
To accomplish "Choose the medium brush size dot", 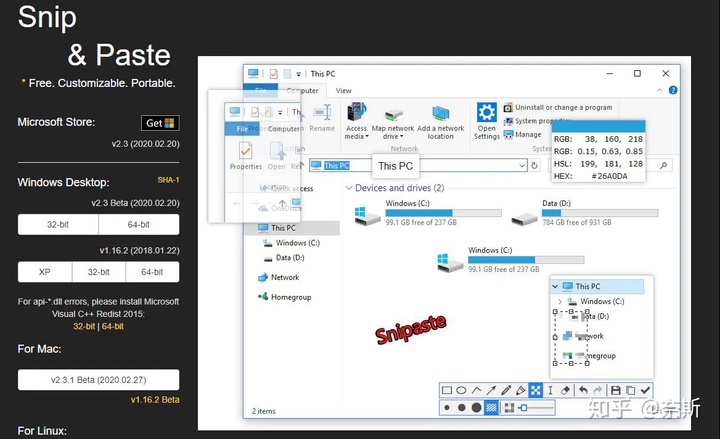I will point(461,407).
